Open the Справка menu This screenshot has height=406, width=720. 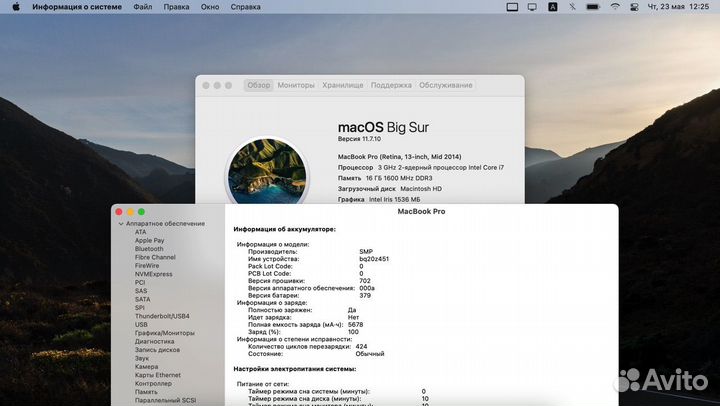point(246,7)
